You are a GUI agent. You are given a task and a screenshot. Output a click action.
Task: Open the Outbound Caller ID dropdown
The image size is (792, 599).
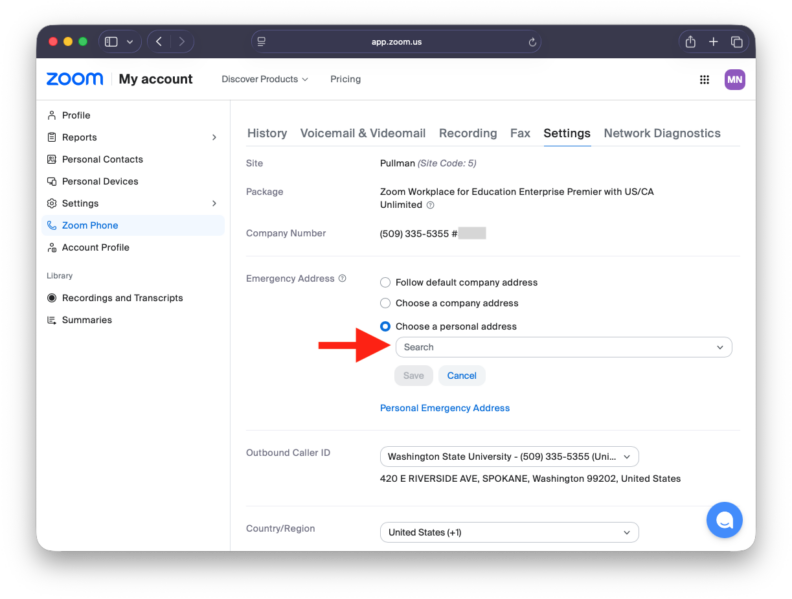pyautogui.click(x=509, y=457)
